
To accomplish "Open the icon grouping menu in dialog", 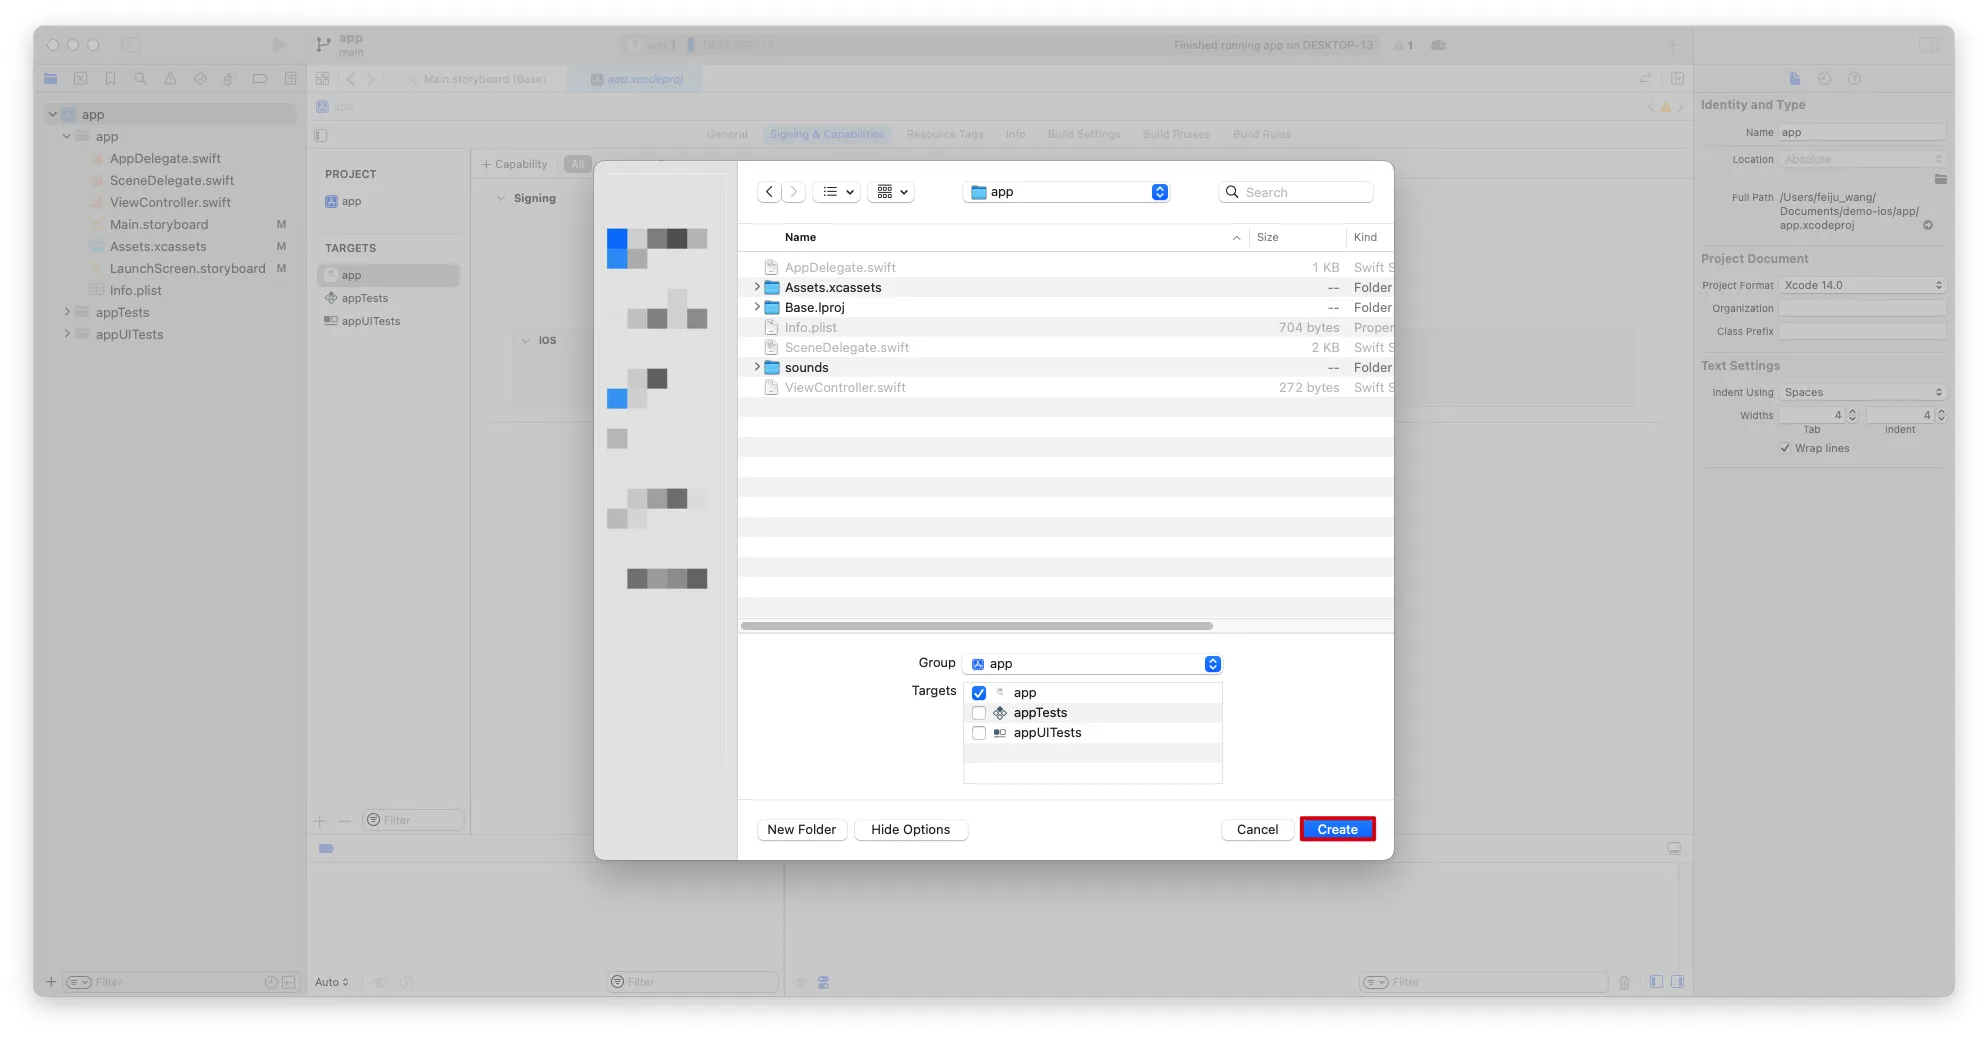I will tap(891, 192).
